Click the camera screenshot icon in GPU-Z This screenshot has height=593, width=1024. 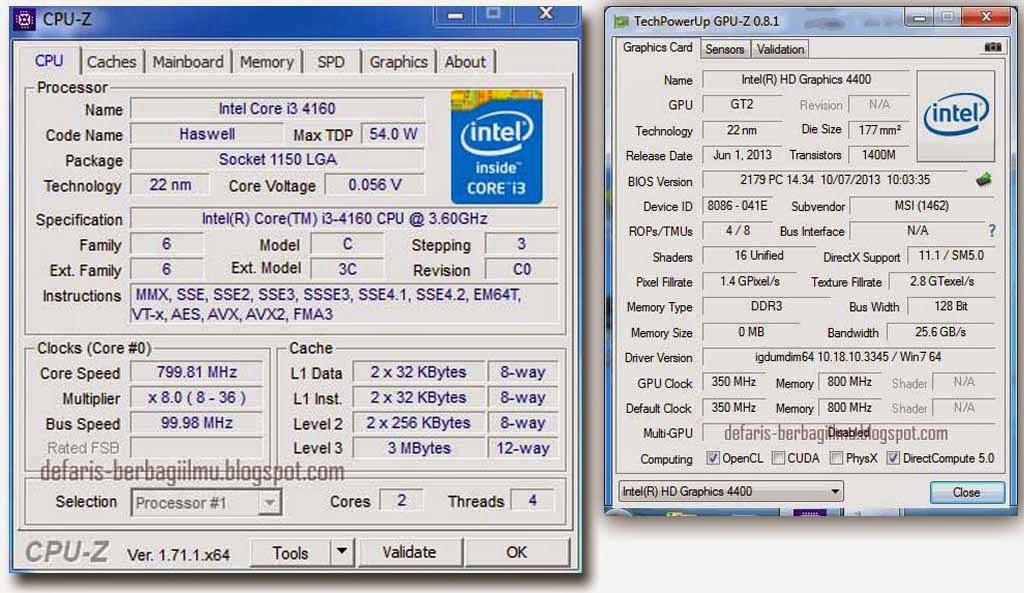point(992,47)
